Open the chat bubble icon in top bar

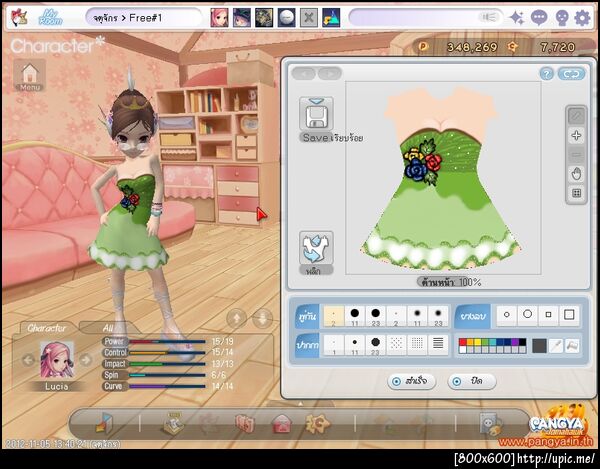point(539,18)
